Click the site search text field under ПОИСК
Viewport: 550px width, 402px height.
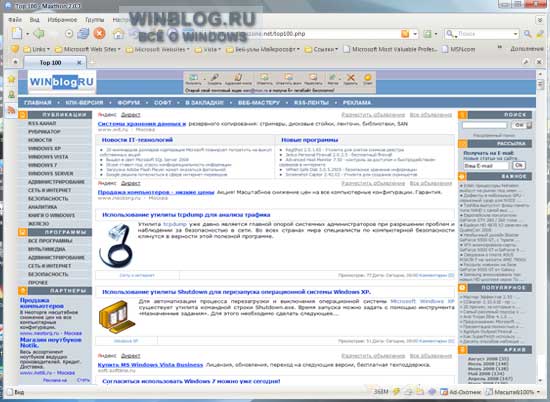click(x=484, y=125)
